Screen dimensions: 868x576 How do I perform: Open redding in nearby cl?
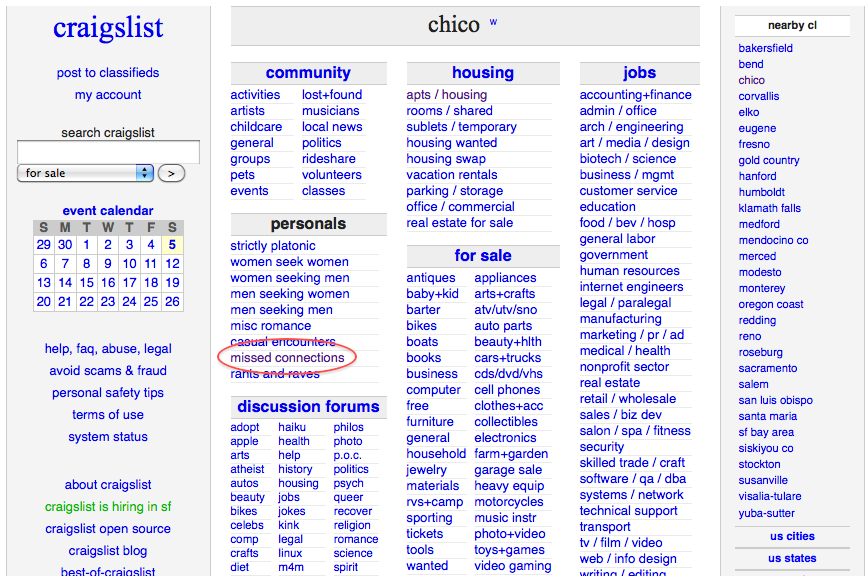click(x=757, y=320)
